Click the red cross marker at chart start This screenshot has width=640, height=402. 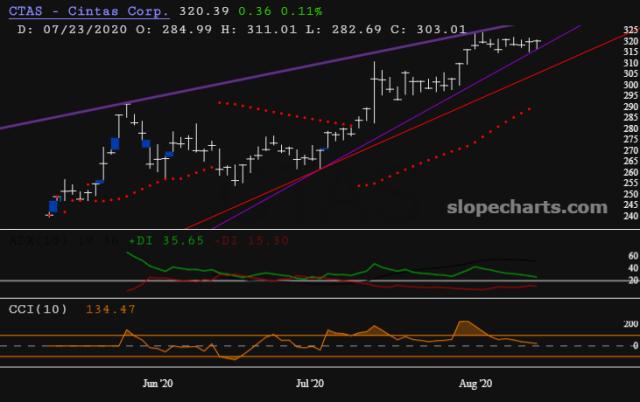point(50,214)
